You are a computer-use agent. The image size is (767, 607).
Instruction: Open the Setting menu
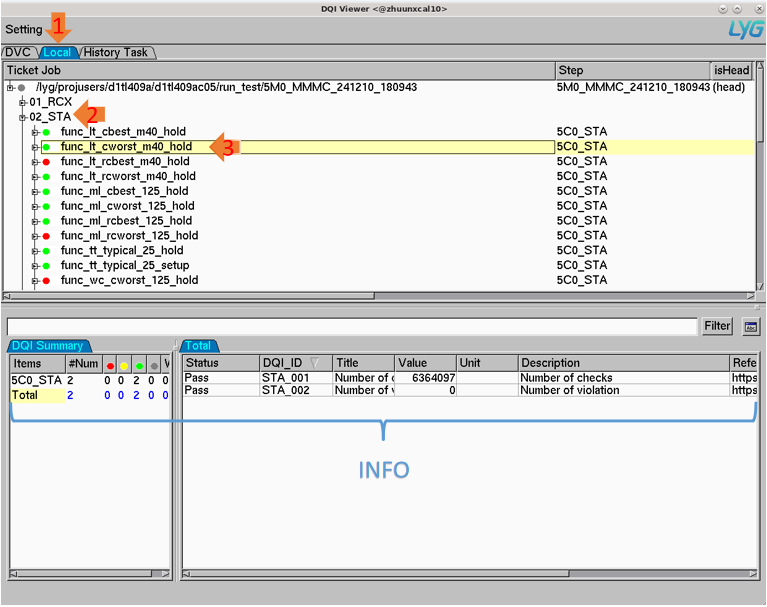(x=23, y=29)
